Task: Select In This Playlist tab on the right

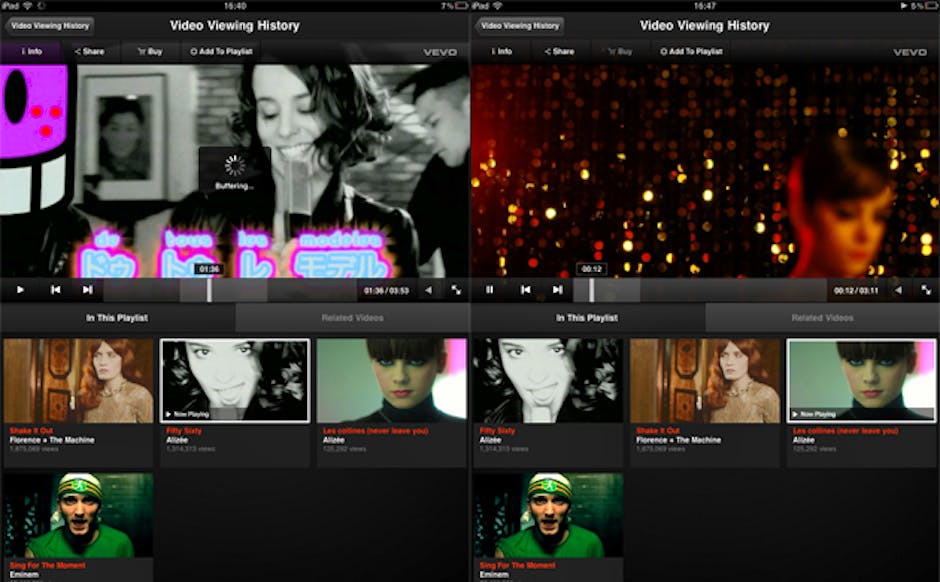Action: 587,318
